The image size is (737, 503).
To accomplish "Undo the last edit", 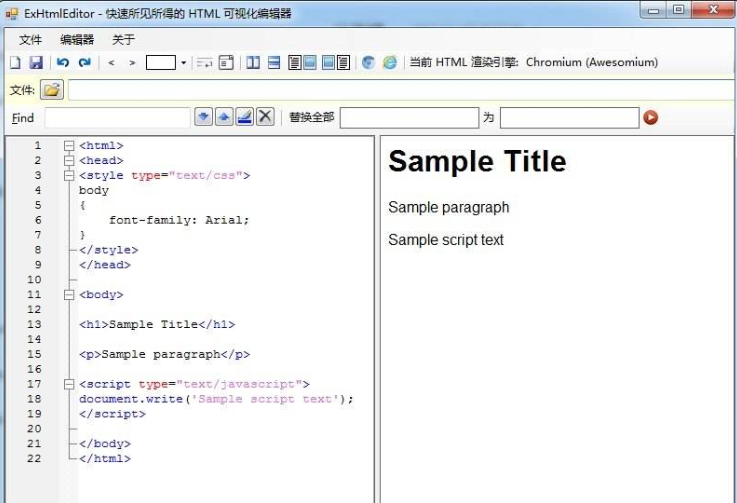I will pyautogui.click(x=63, y=63).
